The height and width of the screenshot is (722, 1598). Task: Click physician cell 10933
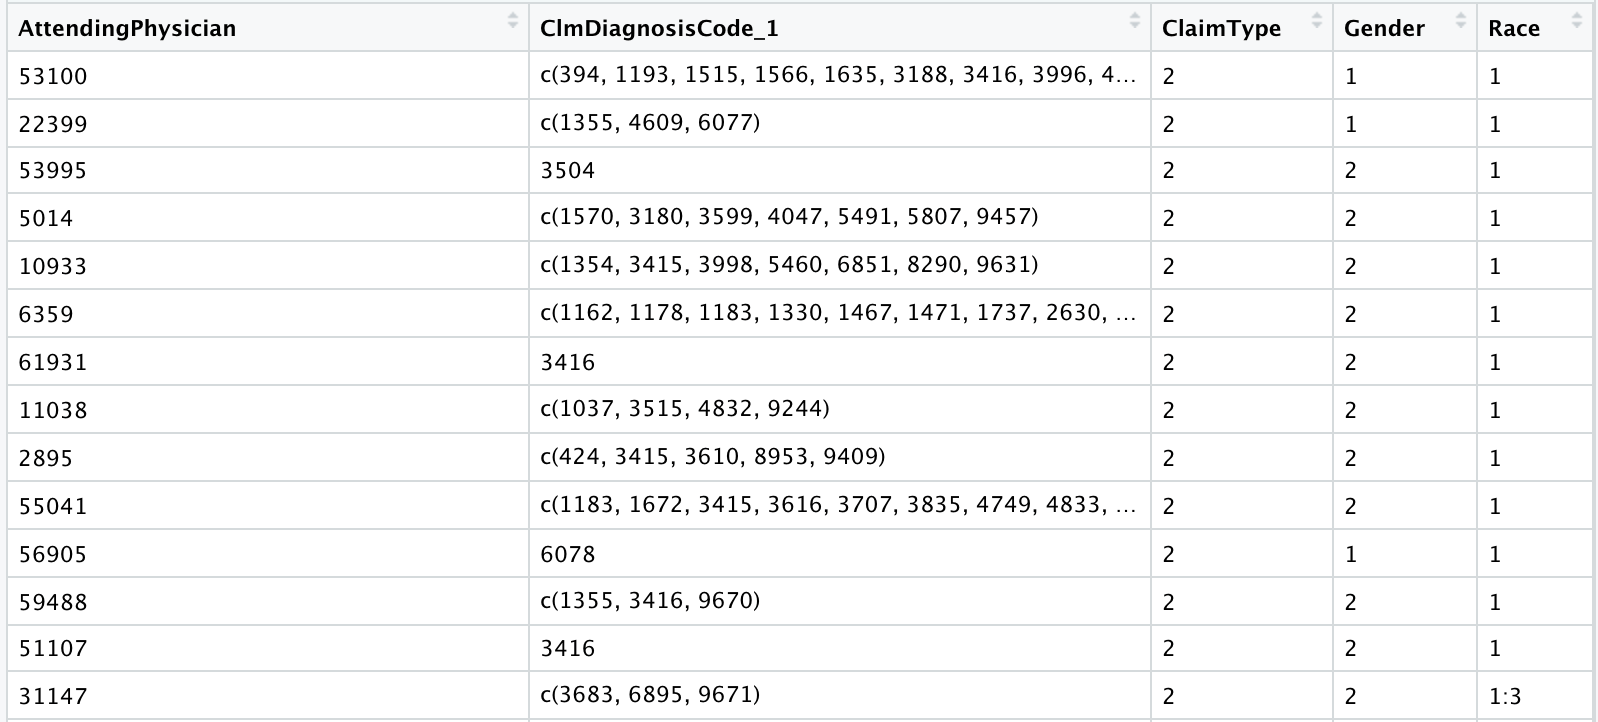pos(268,266)
